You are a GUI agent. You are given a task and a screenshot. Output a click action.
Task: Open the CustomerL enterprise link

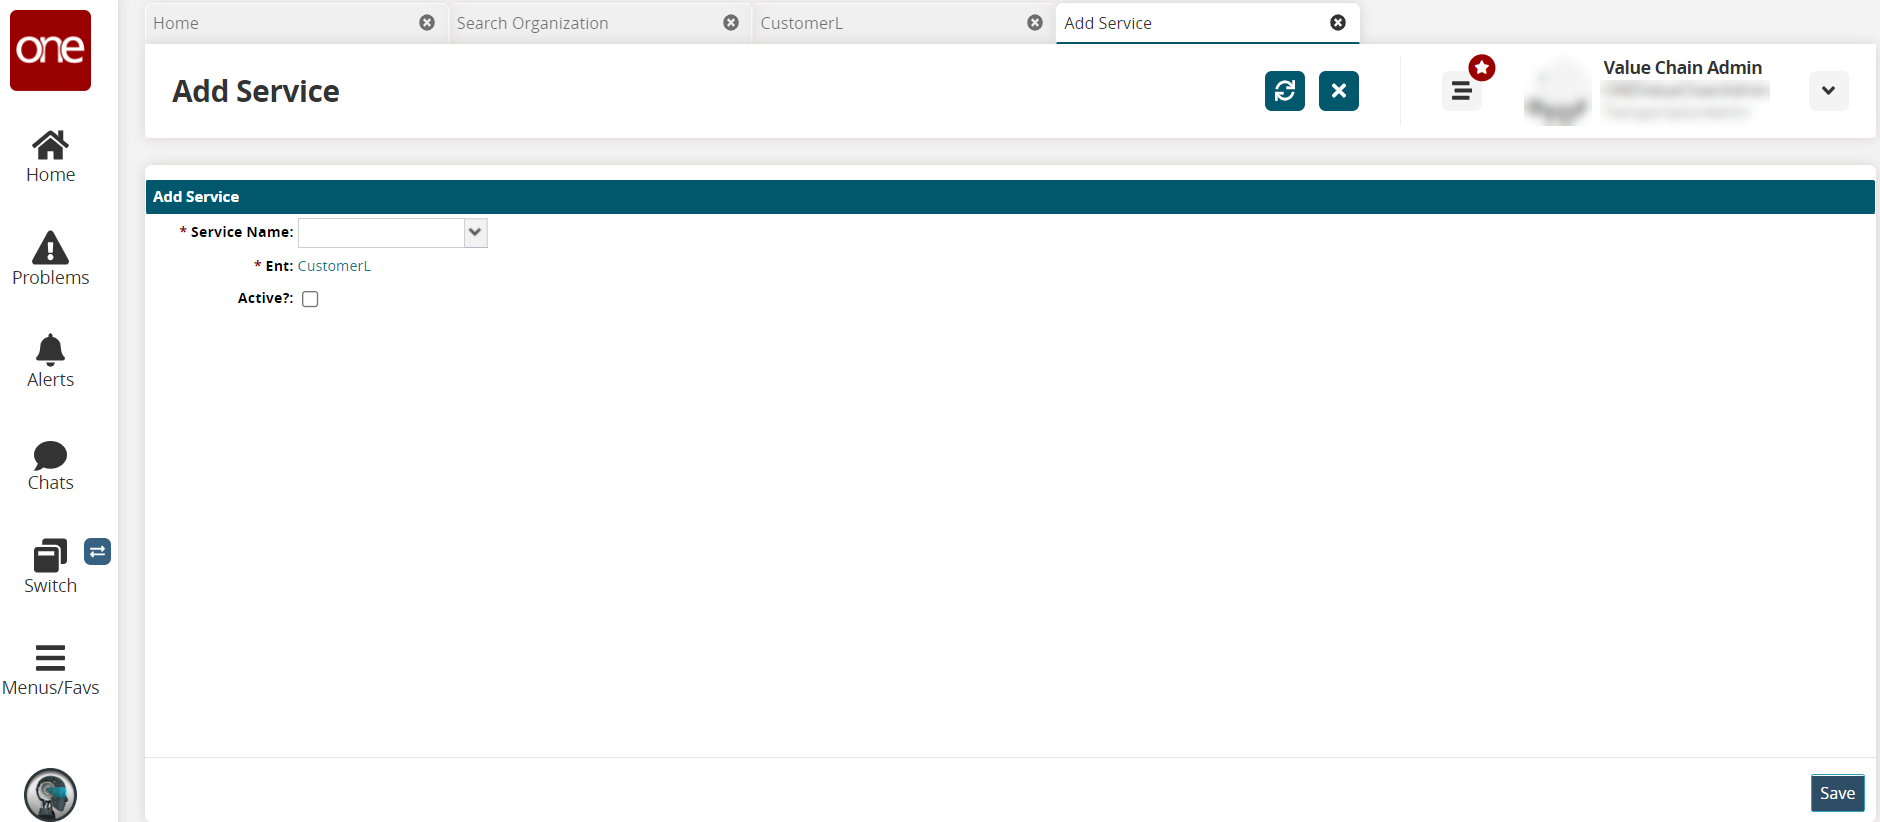[x=334, y=266]
